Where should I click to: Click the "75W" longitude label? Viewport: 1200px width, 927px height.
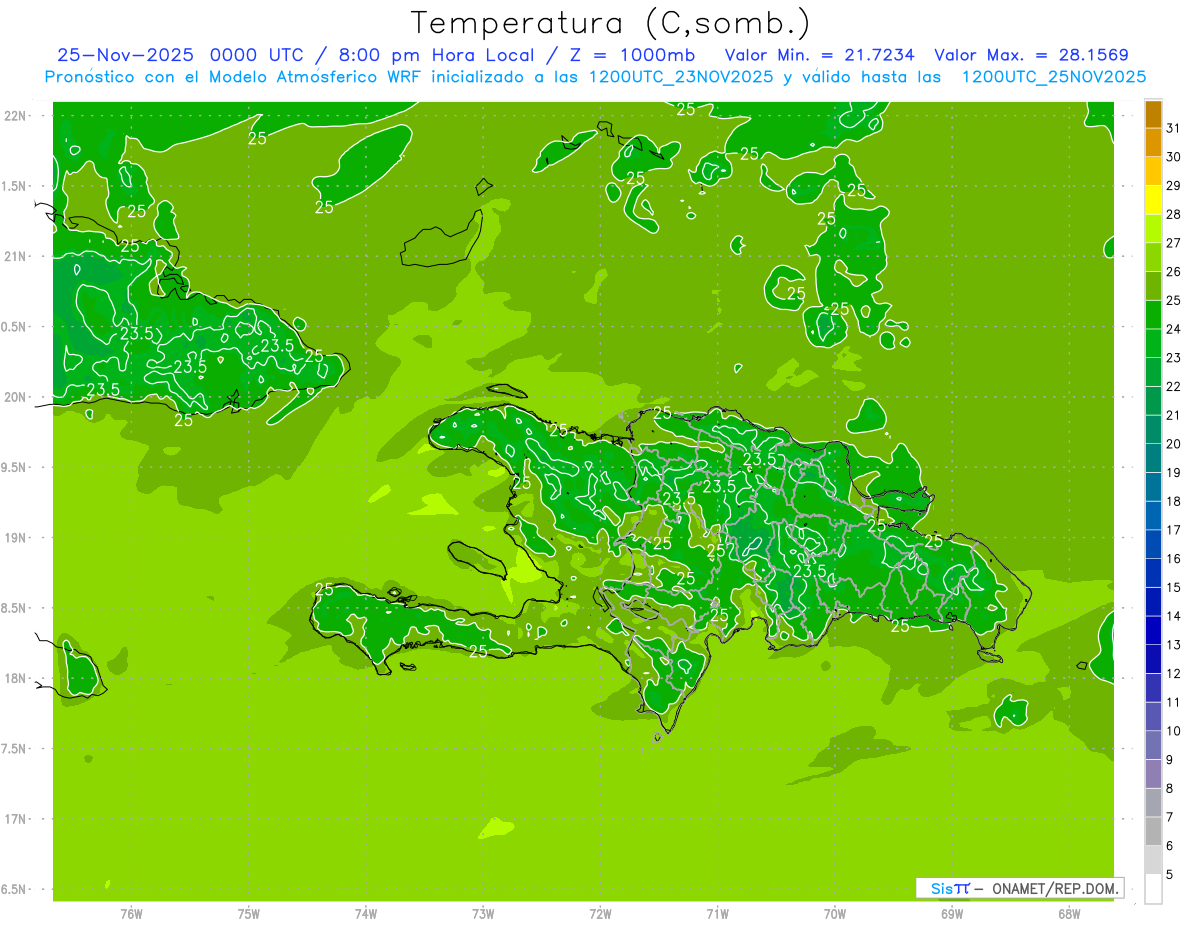249,913
